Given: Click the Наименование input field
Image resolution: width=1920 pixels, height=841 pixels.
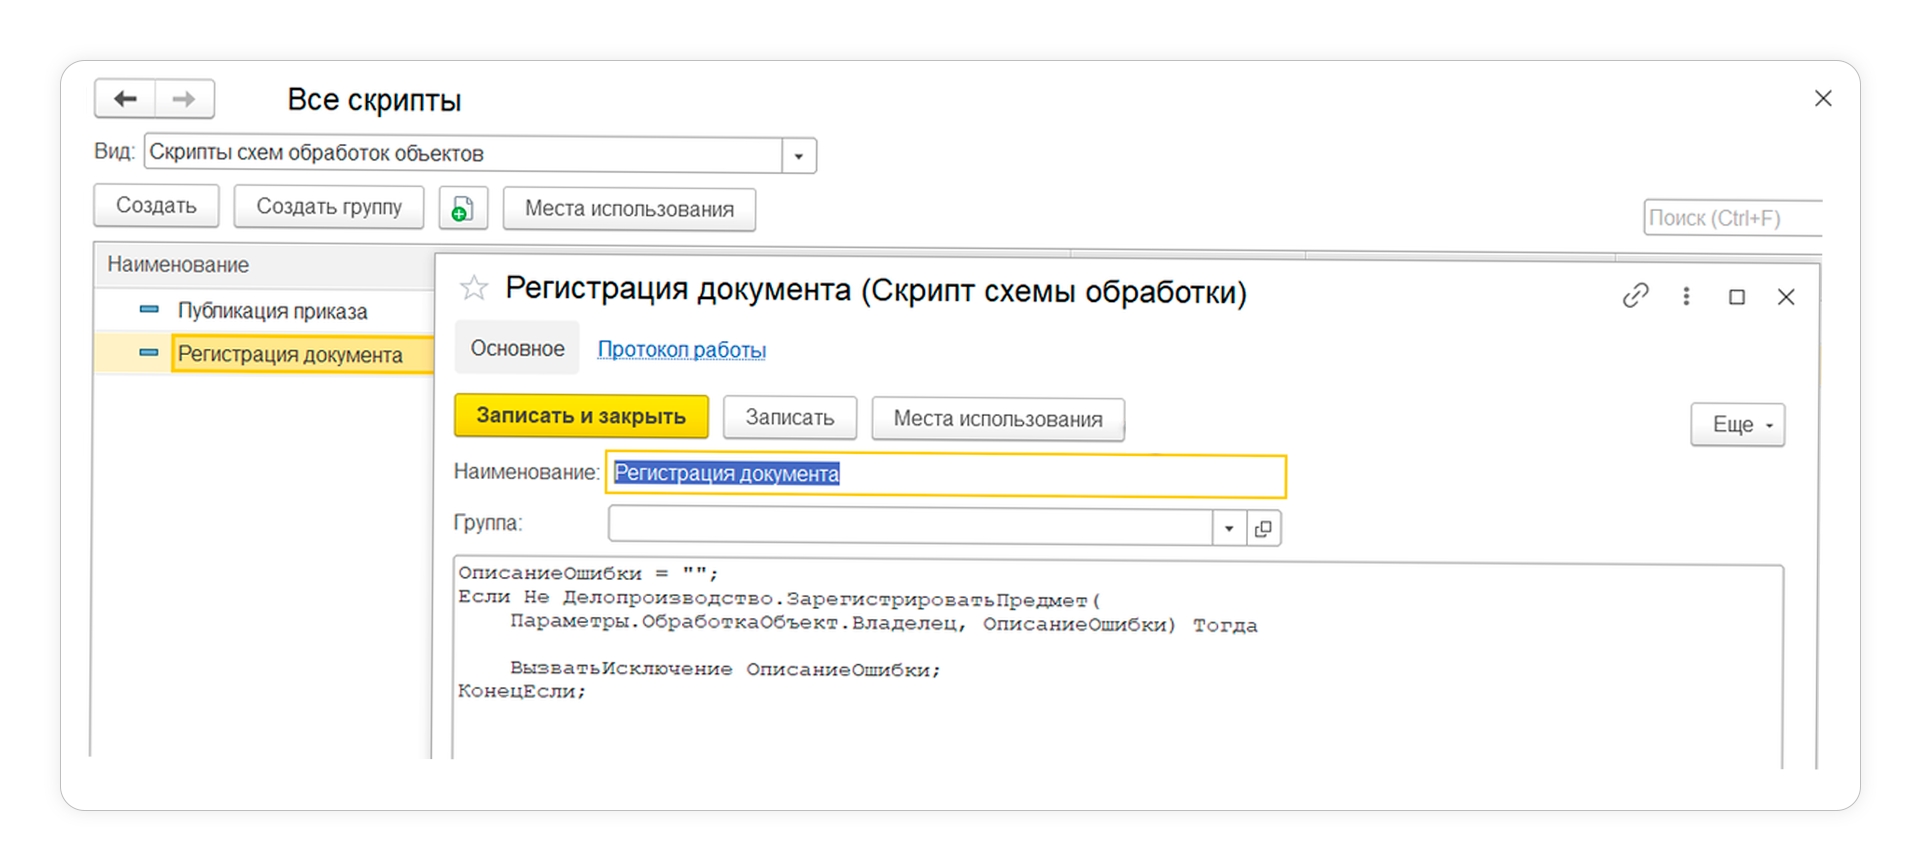Looking at the screenshot, I should tap(946, 475).
